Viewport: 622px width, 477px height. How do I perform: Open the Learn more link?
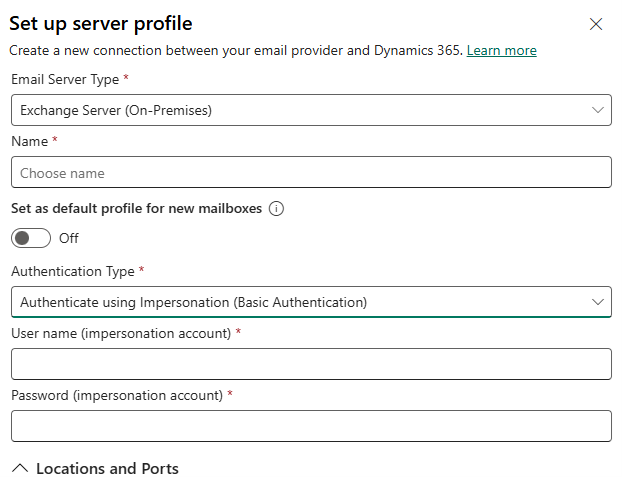[x=501, y=50]
